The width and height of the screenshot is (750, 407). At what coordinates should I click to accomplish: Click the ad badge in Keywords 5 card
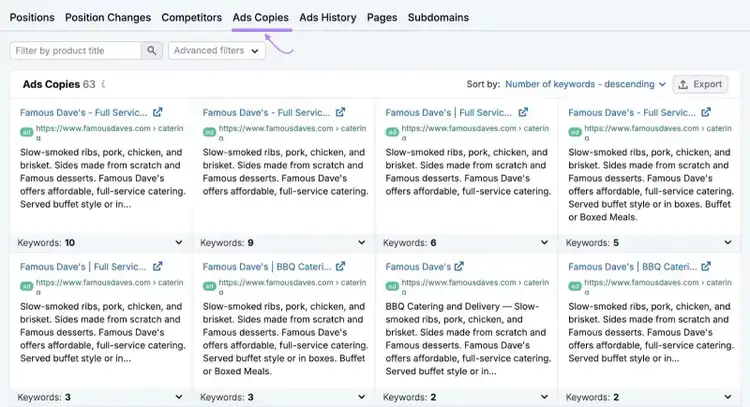point(574,132)
